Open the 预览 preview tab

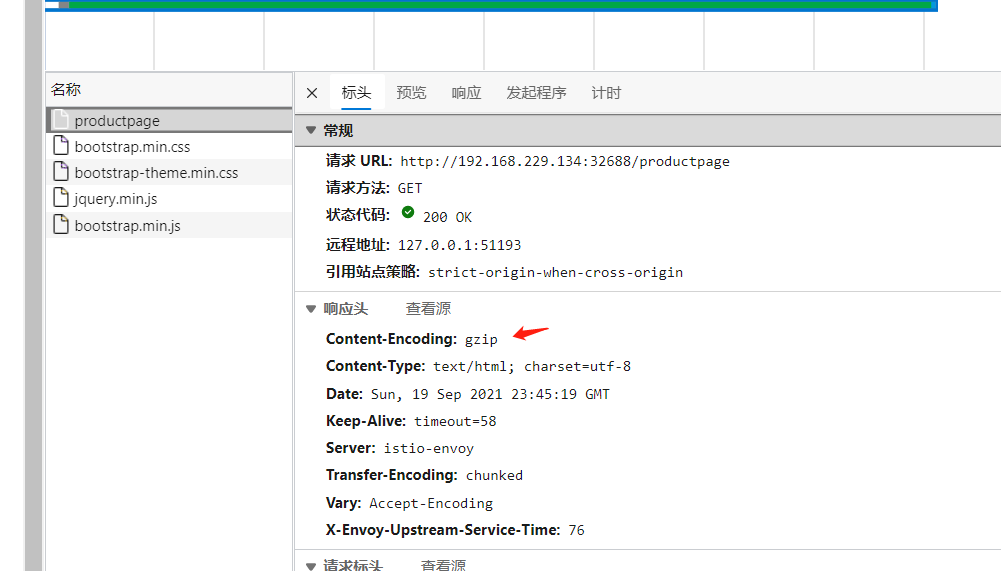pos(411,93)
